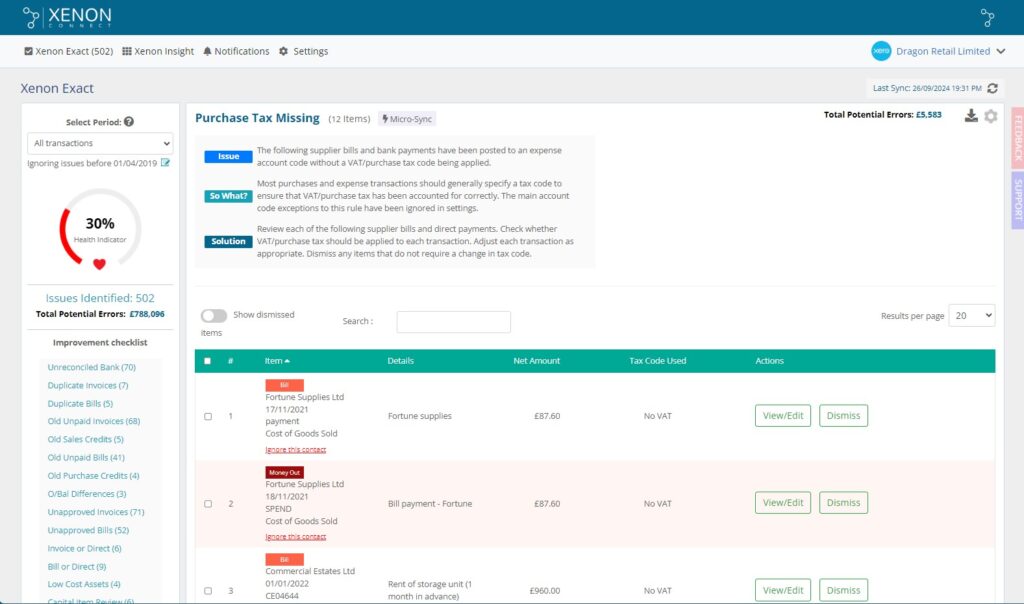Image resolution: width=1024 pixels, height=604 pixels.
Task: Dismiss row 1 Fortune supplies item
Action: tap(843, 415)
